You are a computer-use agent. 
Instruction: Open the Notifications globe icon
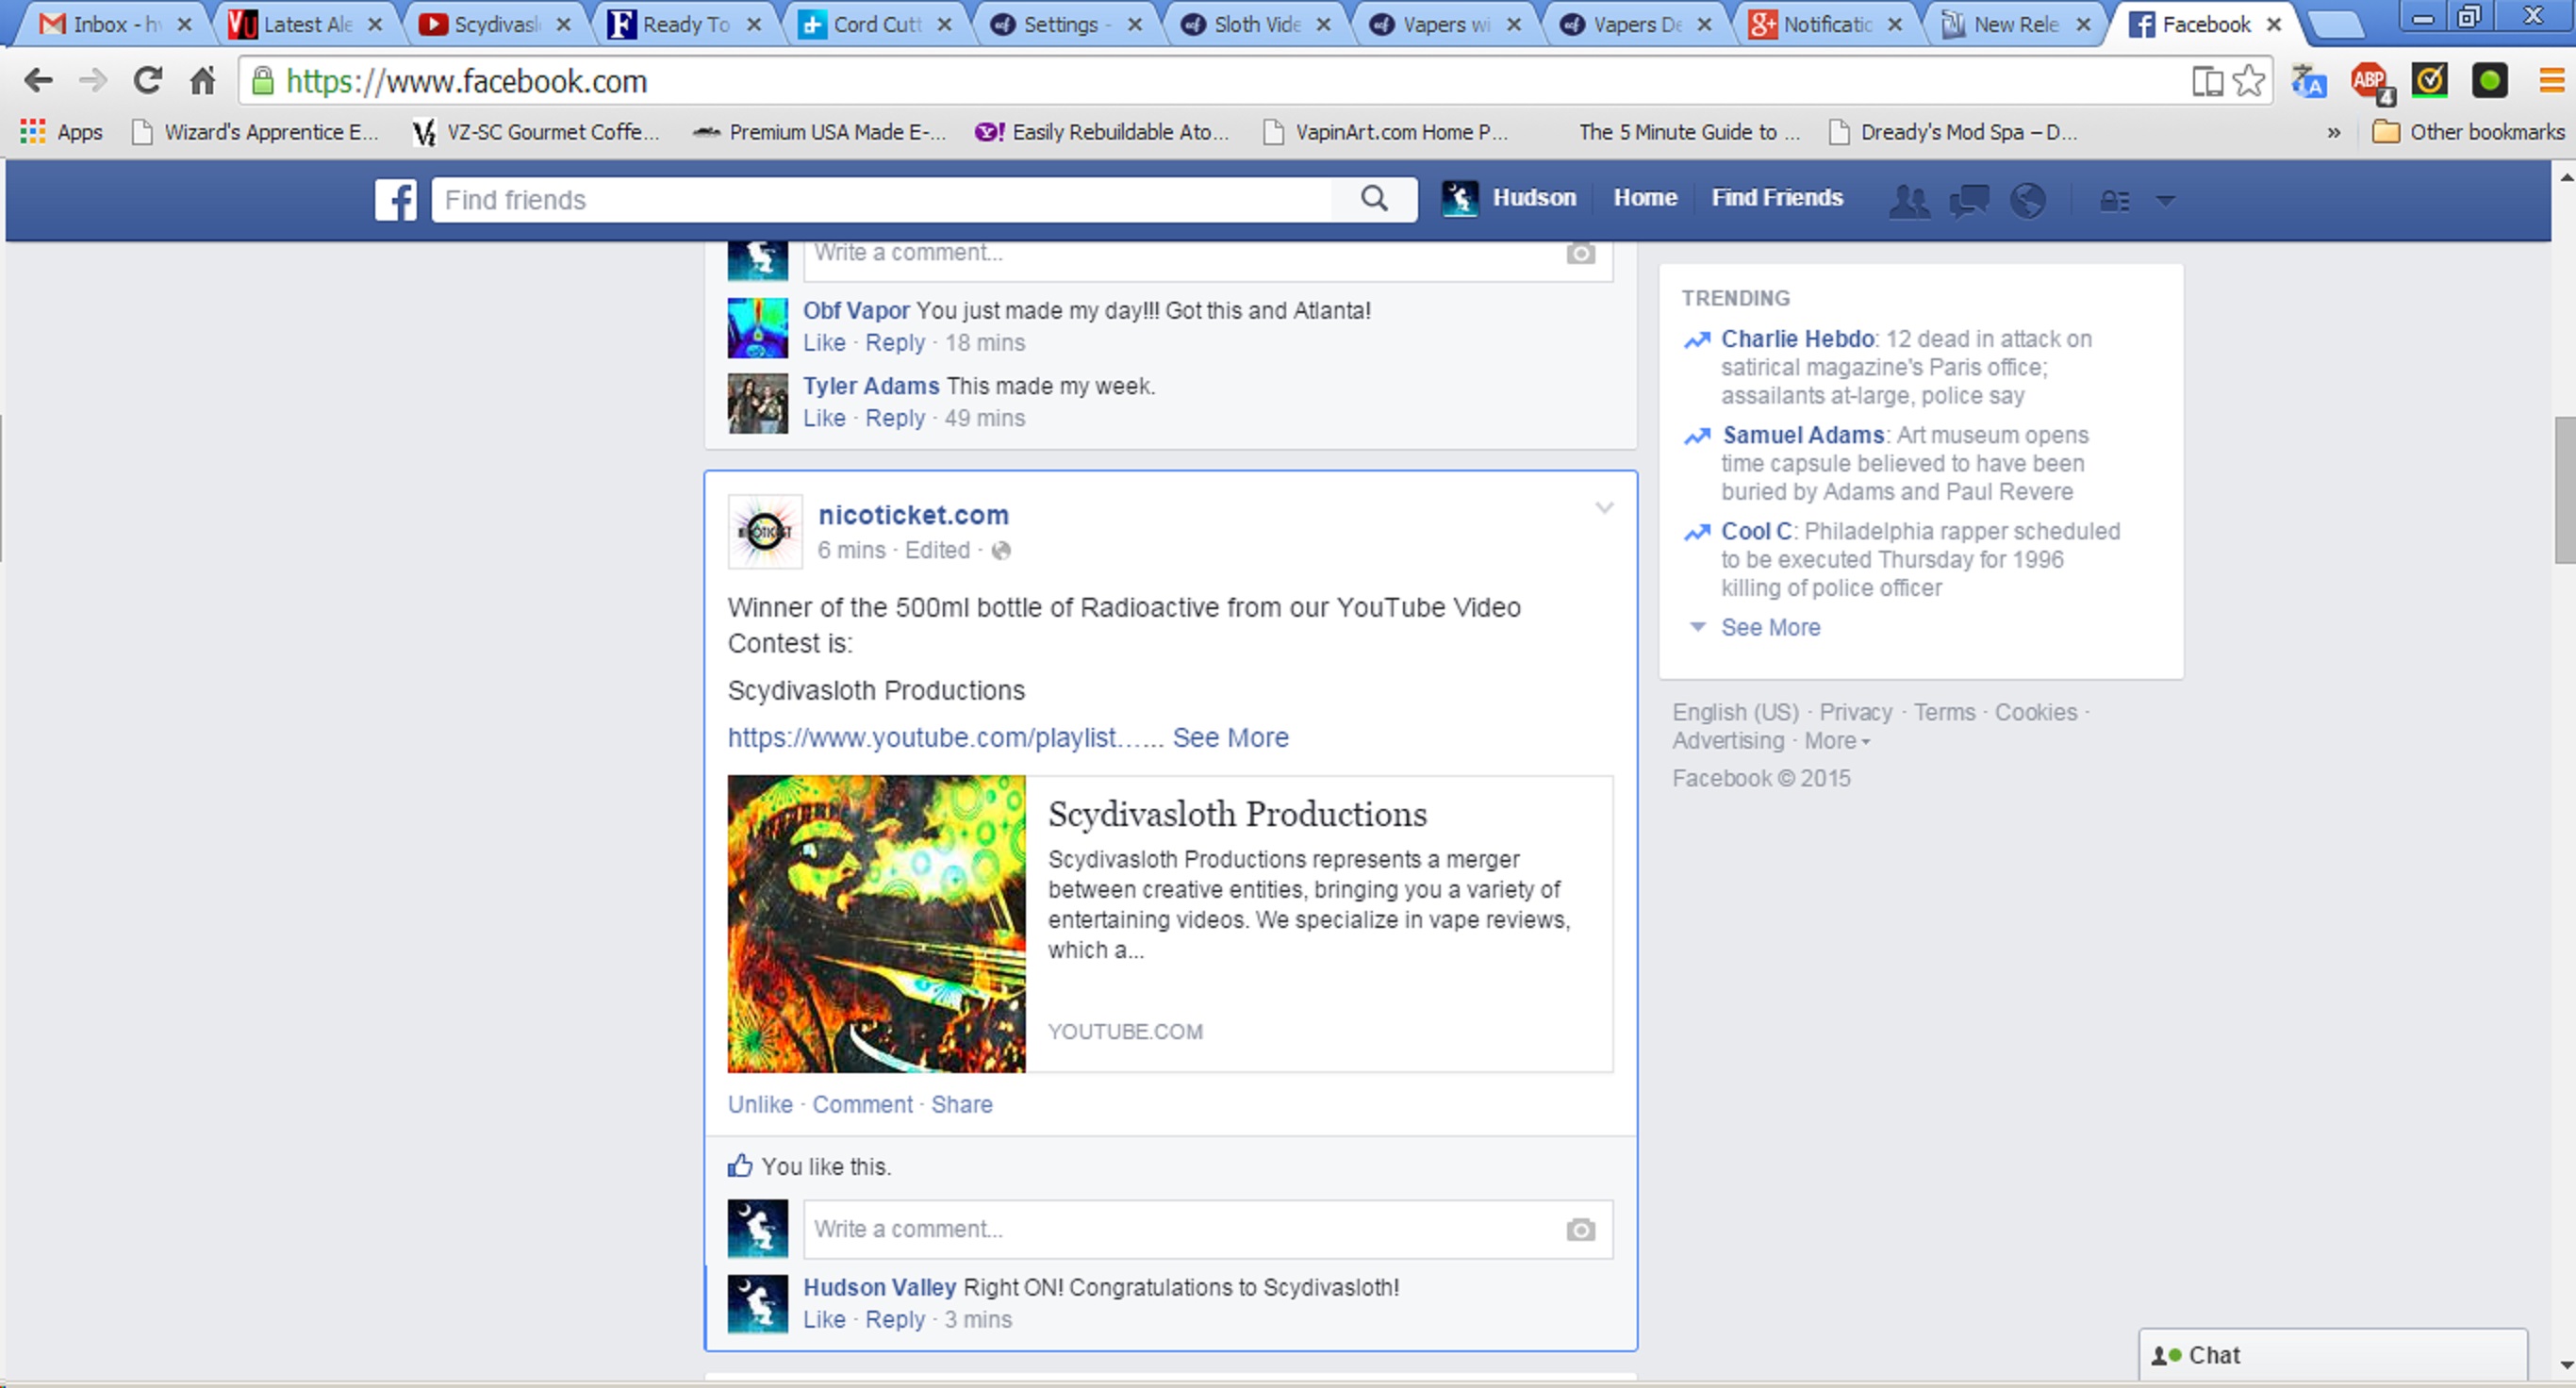2028,201
